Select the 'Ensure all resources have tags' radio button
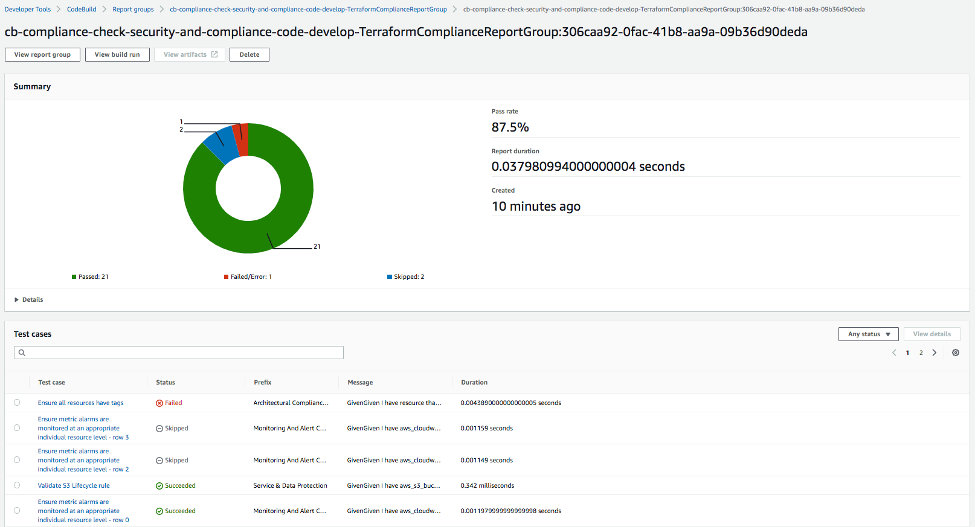Viewport: 977px width, 527px height. tap(17, 402)
